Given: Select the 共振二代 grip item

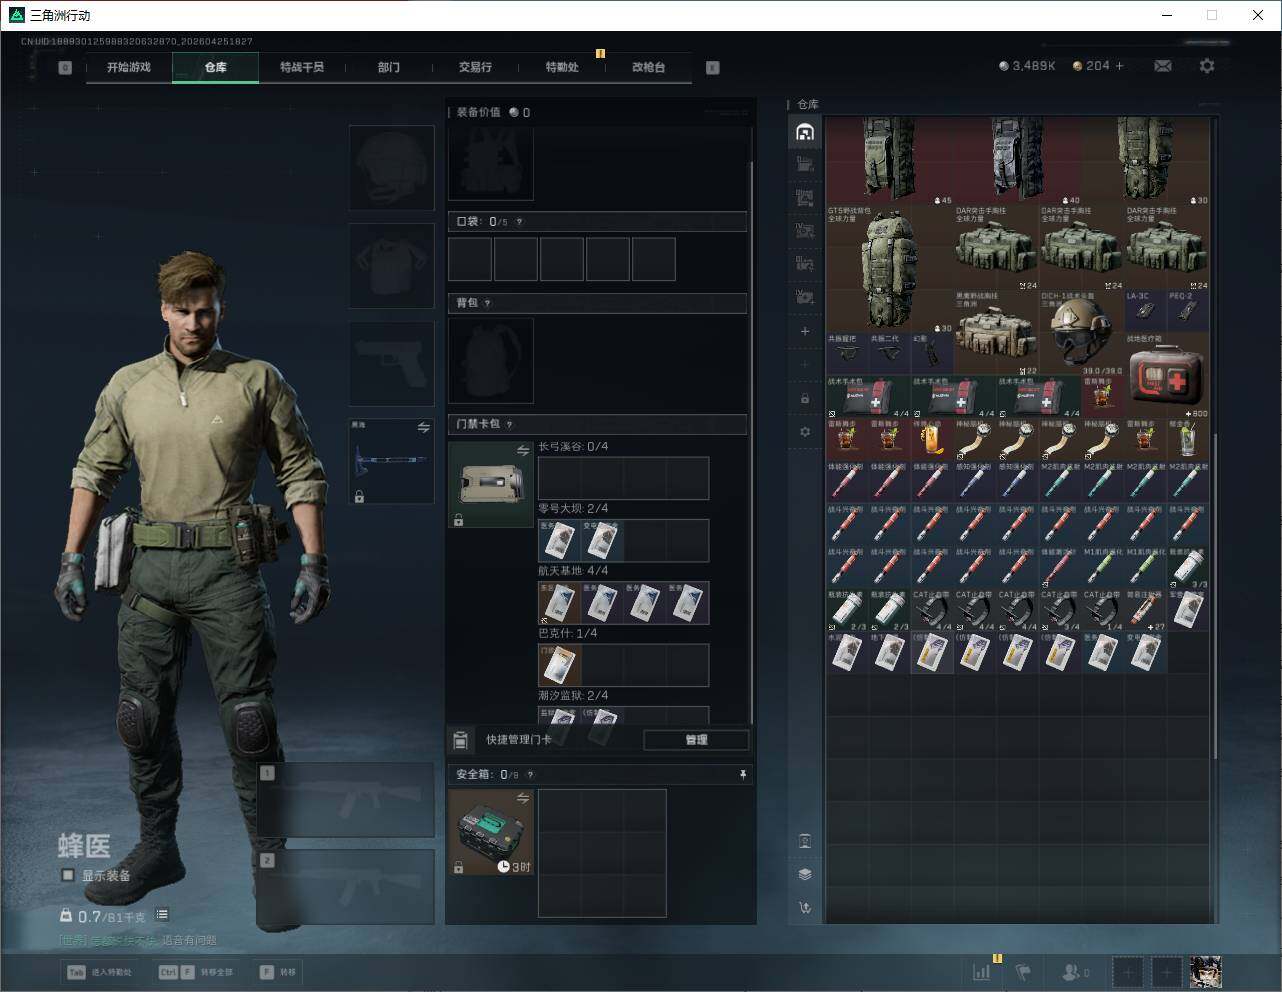Looking at the screenshot, I should tap(889, 354).
